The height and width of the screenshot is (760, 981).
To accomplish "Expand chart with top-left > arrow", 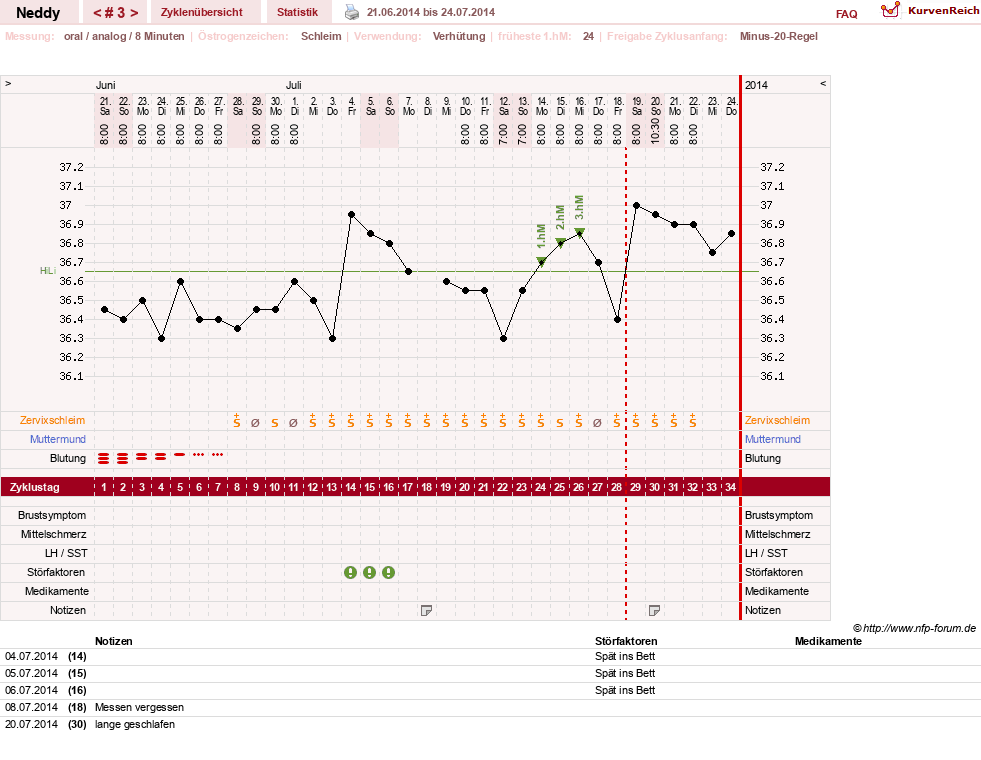I will pos(8,83).
